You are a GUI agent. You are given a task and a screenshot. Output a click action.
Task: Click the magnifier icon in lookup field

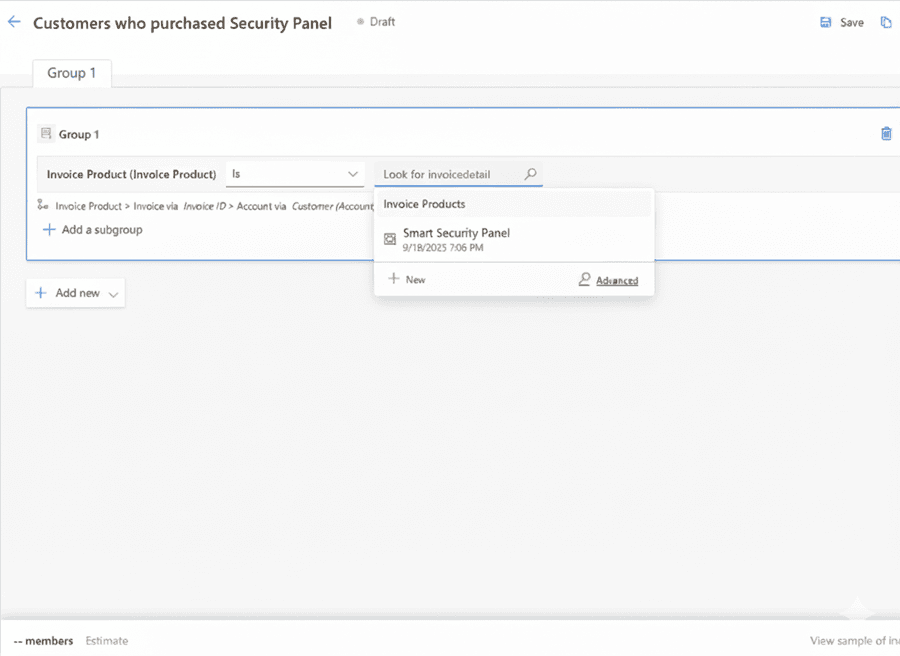tap(531, 174)
